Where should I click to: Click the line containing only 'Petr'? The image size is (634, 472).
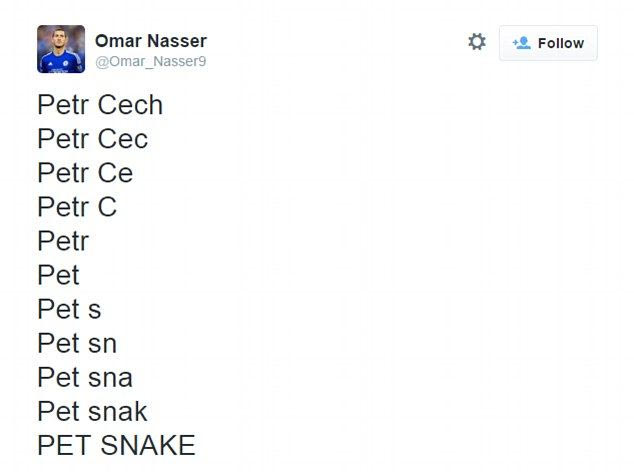(63, 241)
